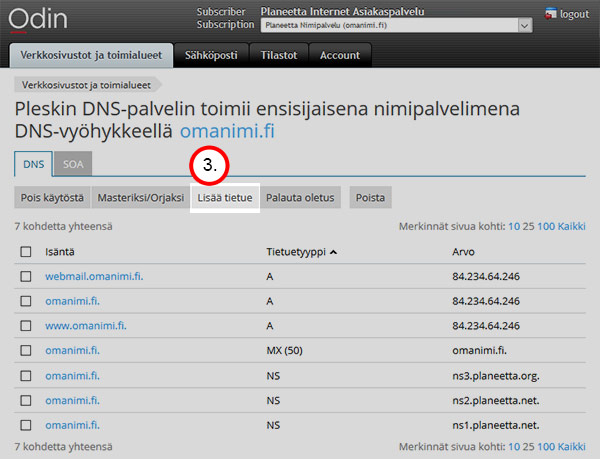Click the Verkkosivustot ja toimialueet breadcrumb
Viewport: 600px width, 459px height.
[x=86, y=85]
